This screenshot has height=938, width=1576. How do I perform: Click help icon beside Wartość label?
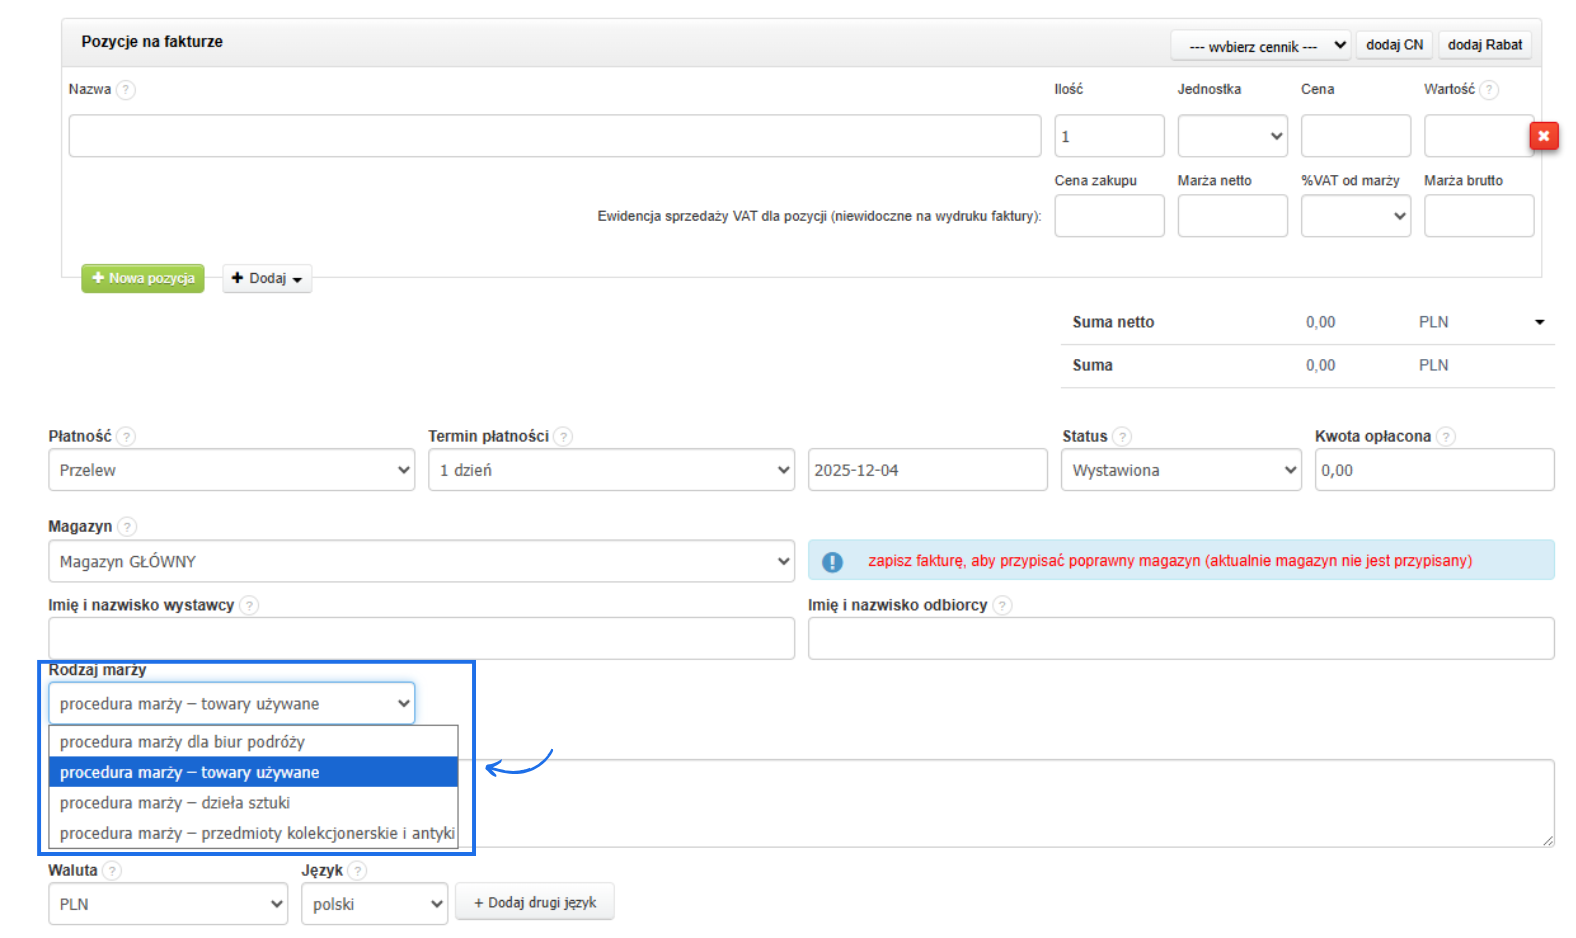point(1488,90)
